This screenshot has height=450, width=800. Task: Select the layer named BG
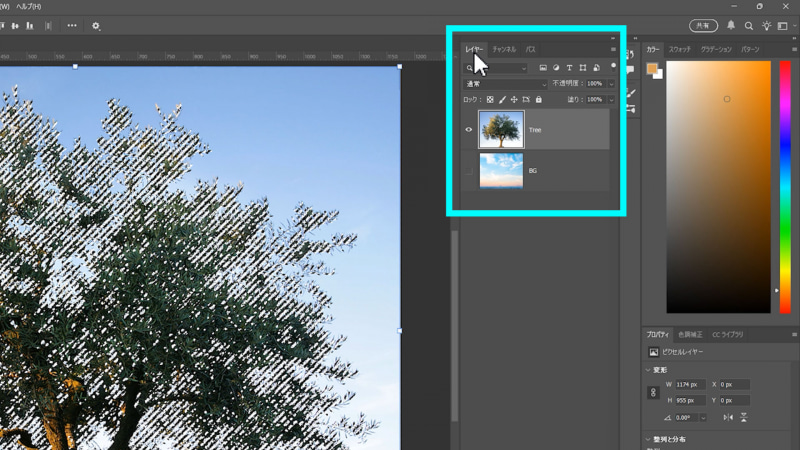tap(535, 171)
